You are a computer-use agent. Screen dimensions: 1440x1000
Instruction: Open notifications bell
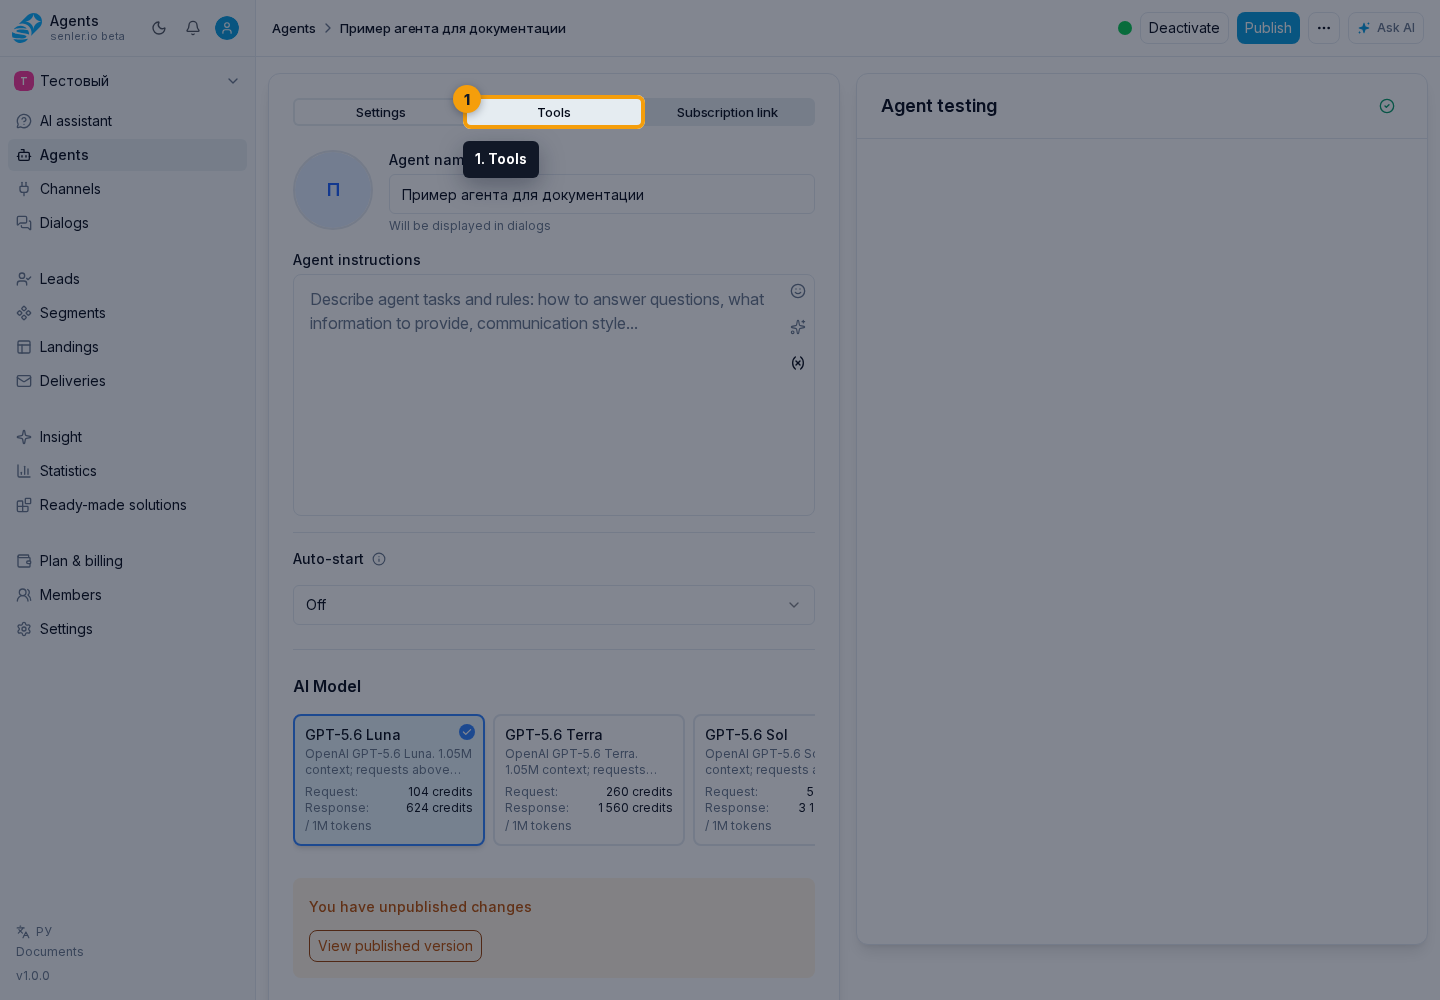click(193, 28)
